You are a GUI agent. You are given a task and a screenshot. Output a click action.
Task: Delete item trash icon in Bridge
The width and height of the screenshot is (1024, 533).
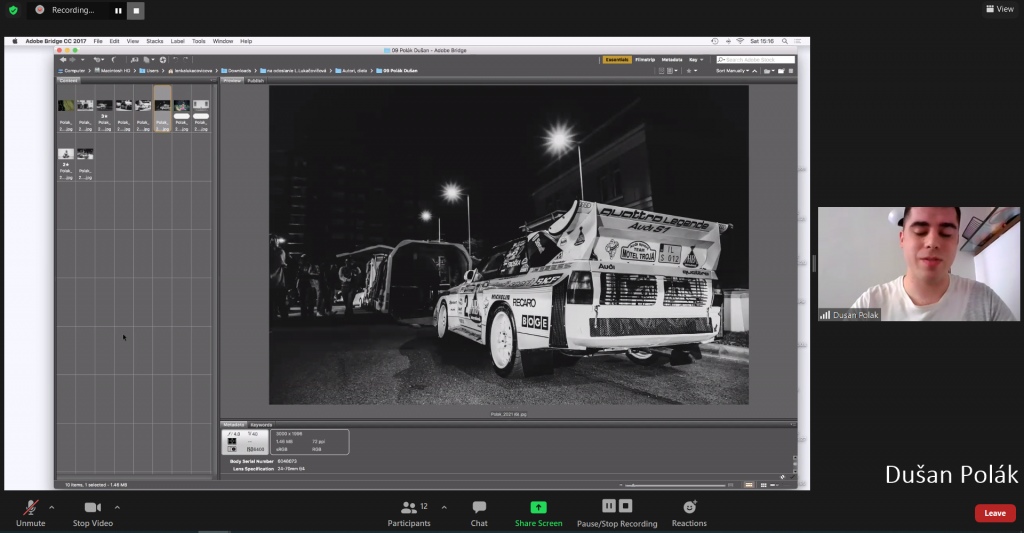791,71
